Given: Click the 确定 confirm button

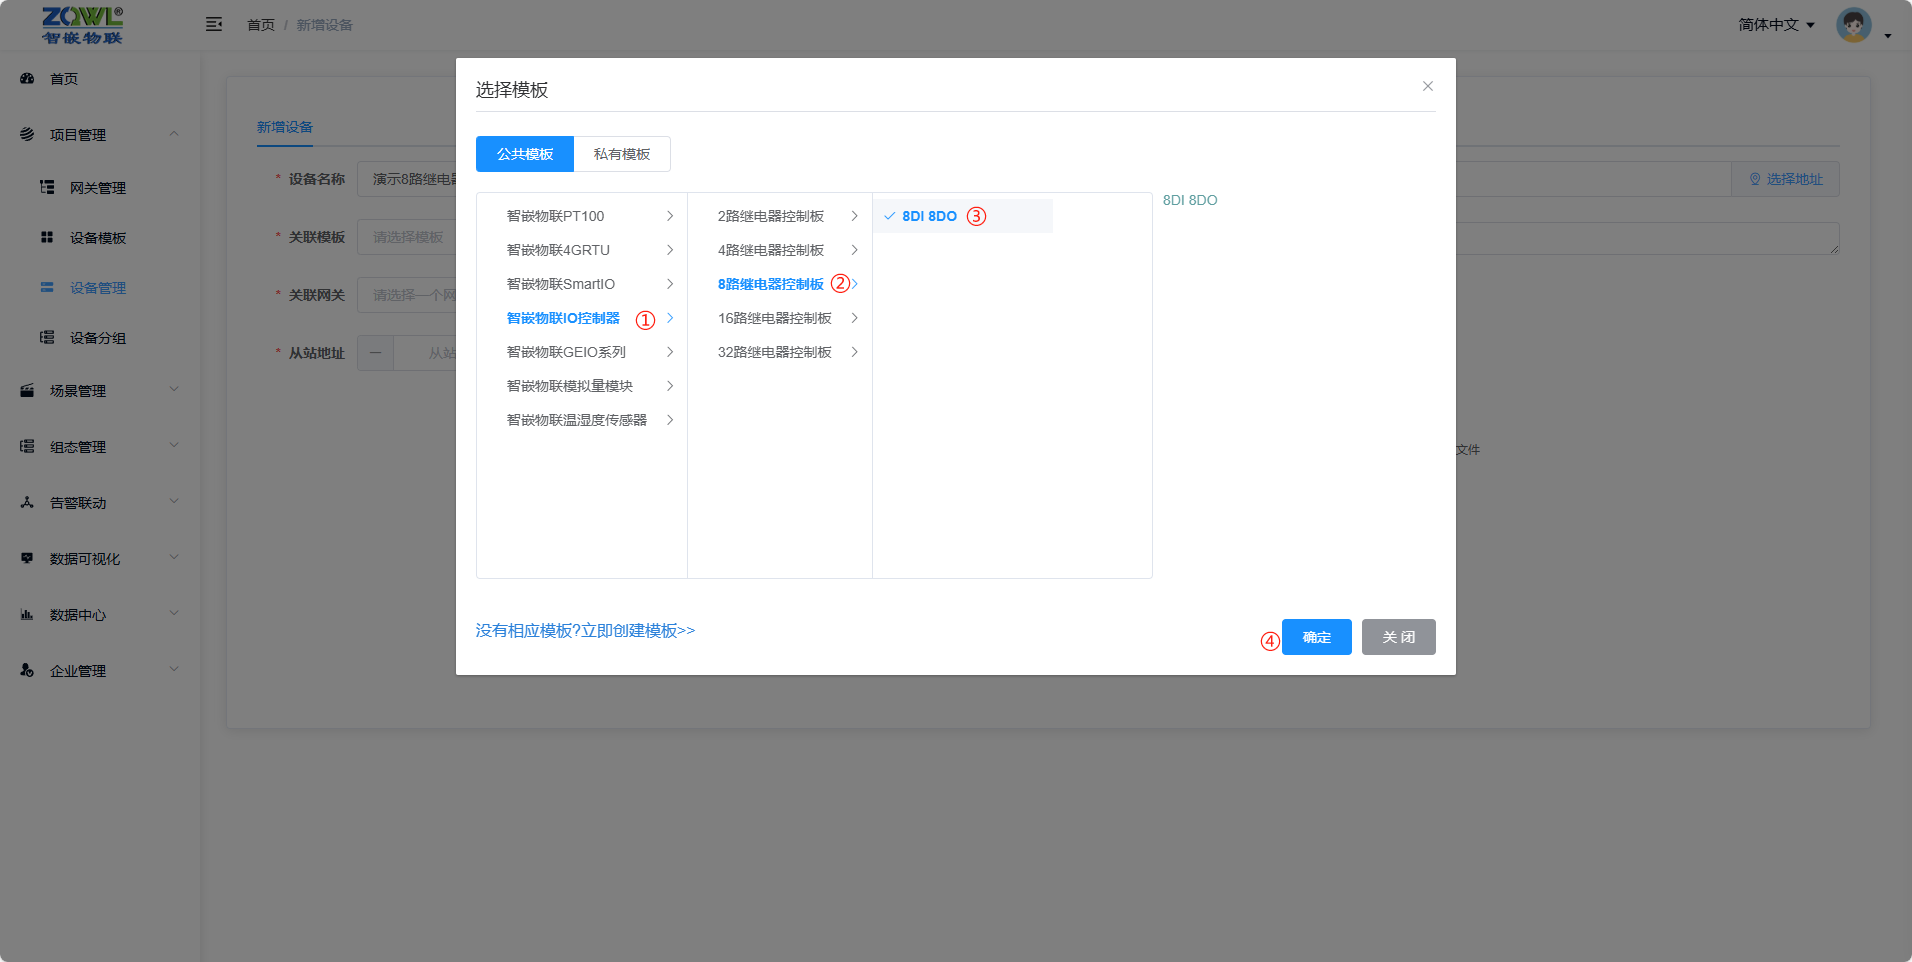Looking at the screenshot, I should [1317, 637].
